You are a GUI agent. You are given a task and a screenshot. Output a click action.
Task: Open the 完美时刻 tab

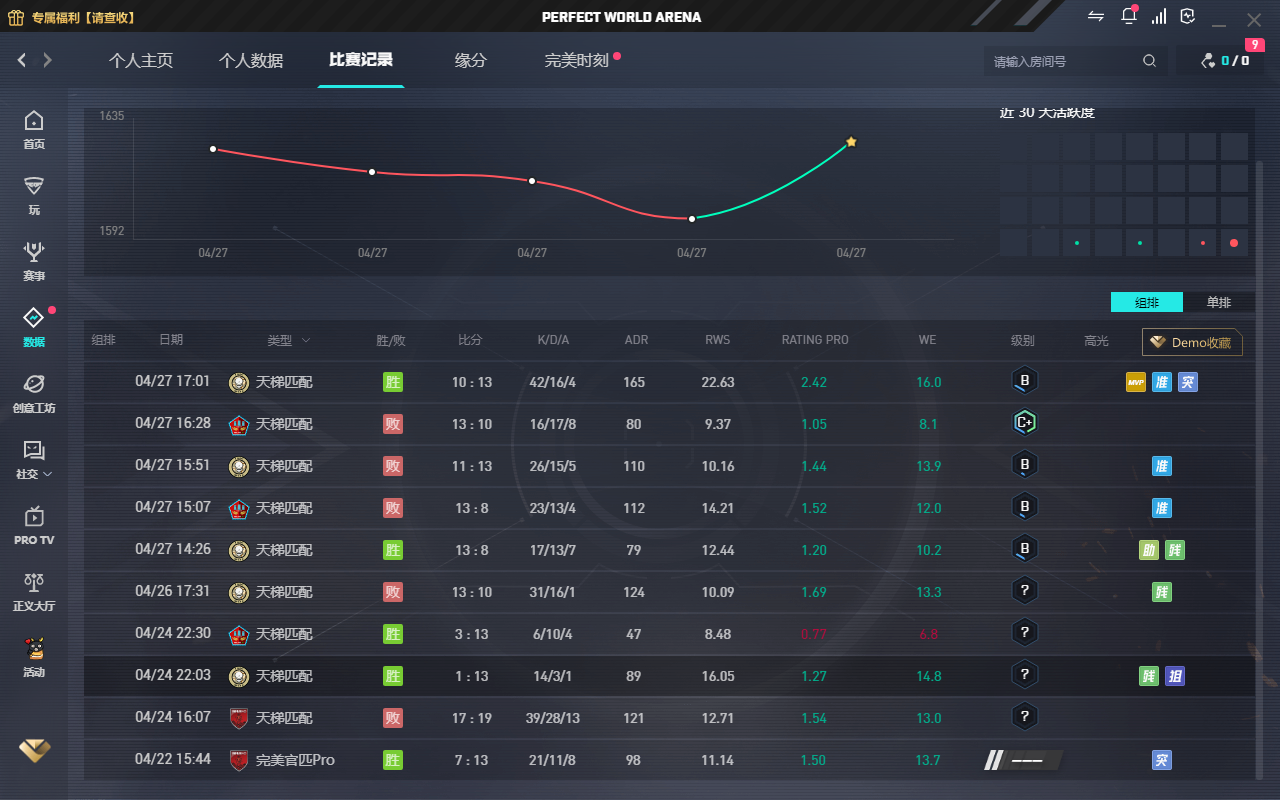click(577, 61)
